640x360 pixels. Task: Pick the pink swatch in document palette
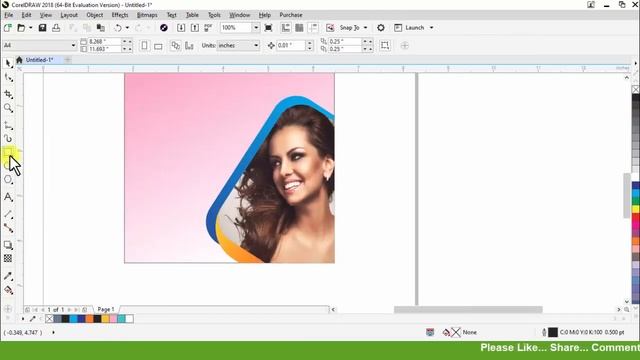[113, 319]
